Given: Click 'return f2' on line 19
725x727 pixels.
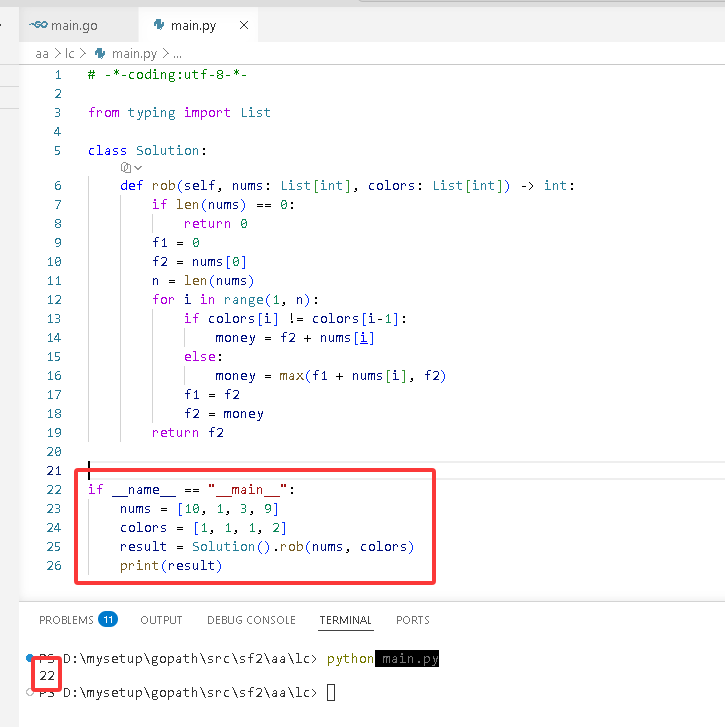Looking at the screenshot, I should [188, 433].
